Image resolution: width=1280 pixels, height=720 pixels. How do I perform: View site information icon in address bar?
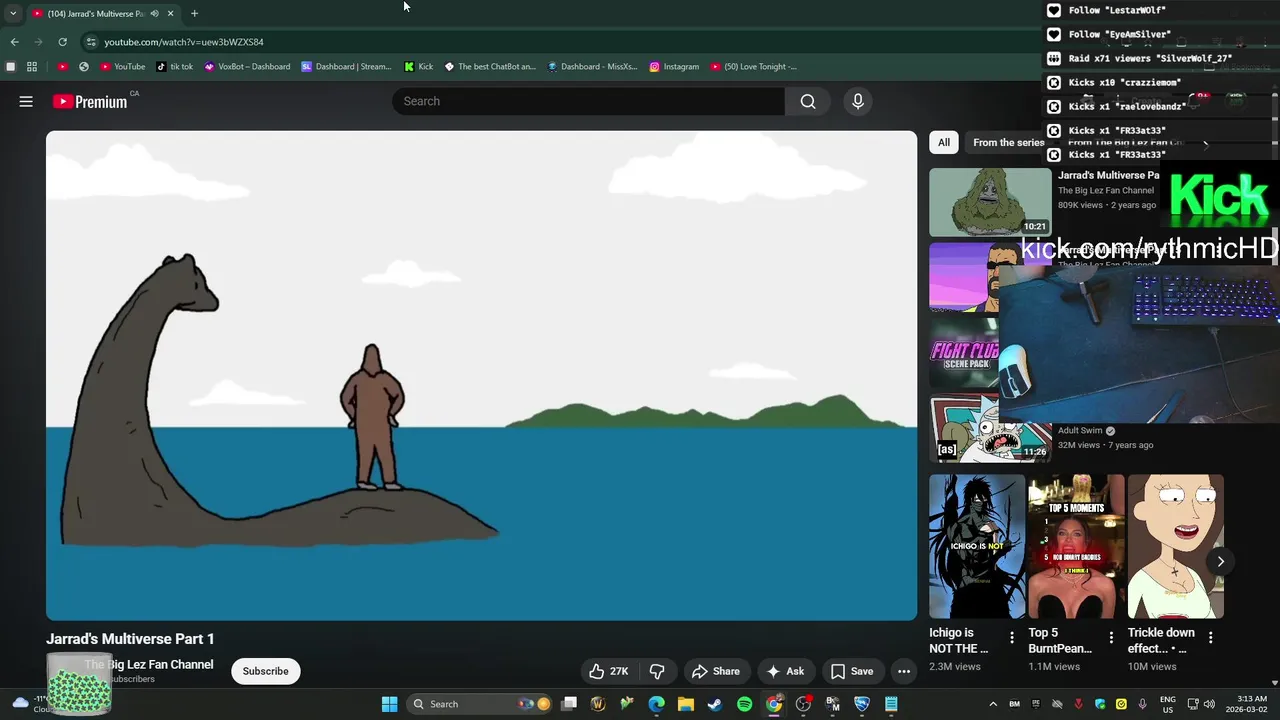point(91,42)
